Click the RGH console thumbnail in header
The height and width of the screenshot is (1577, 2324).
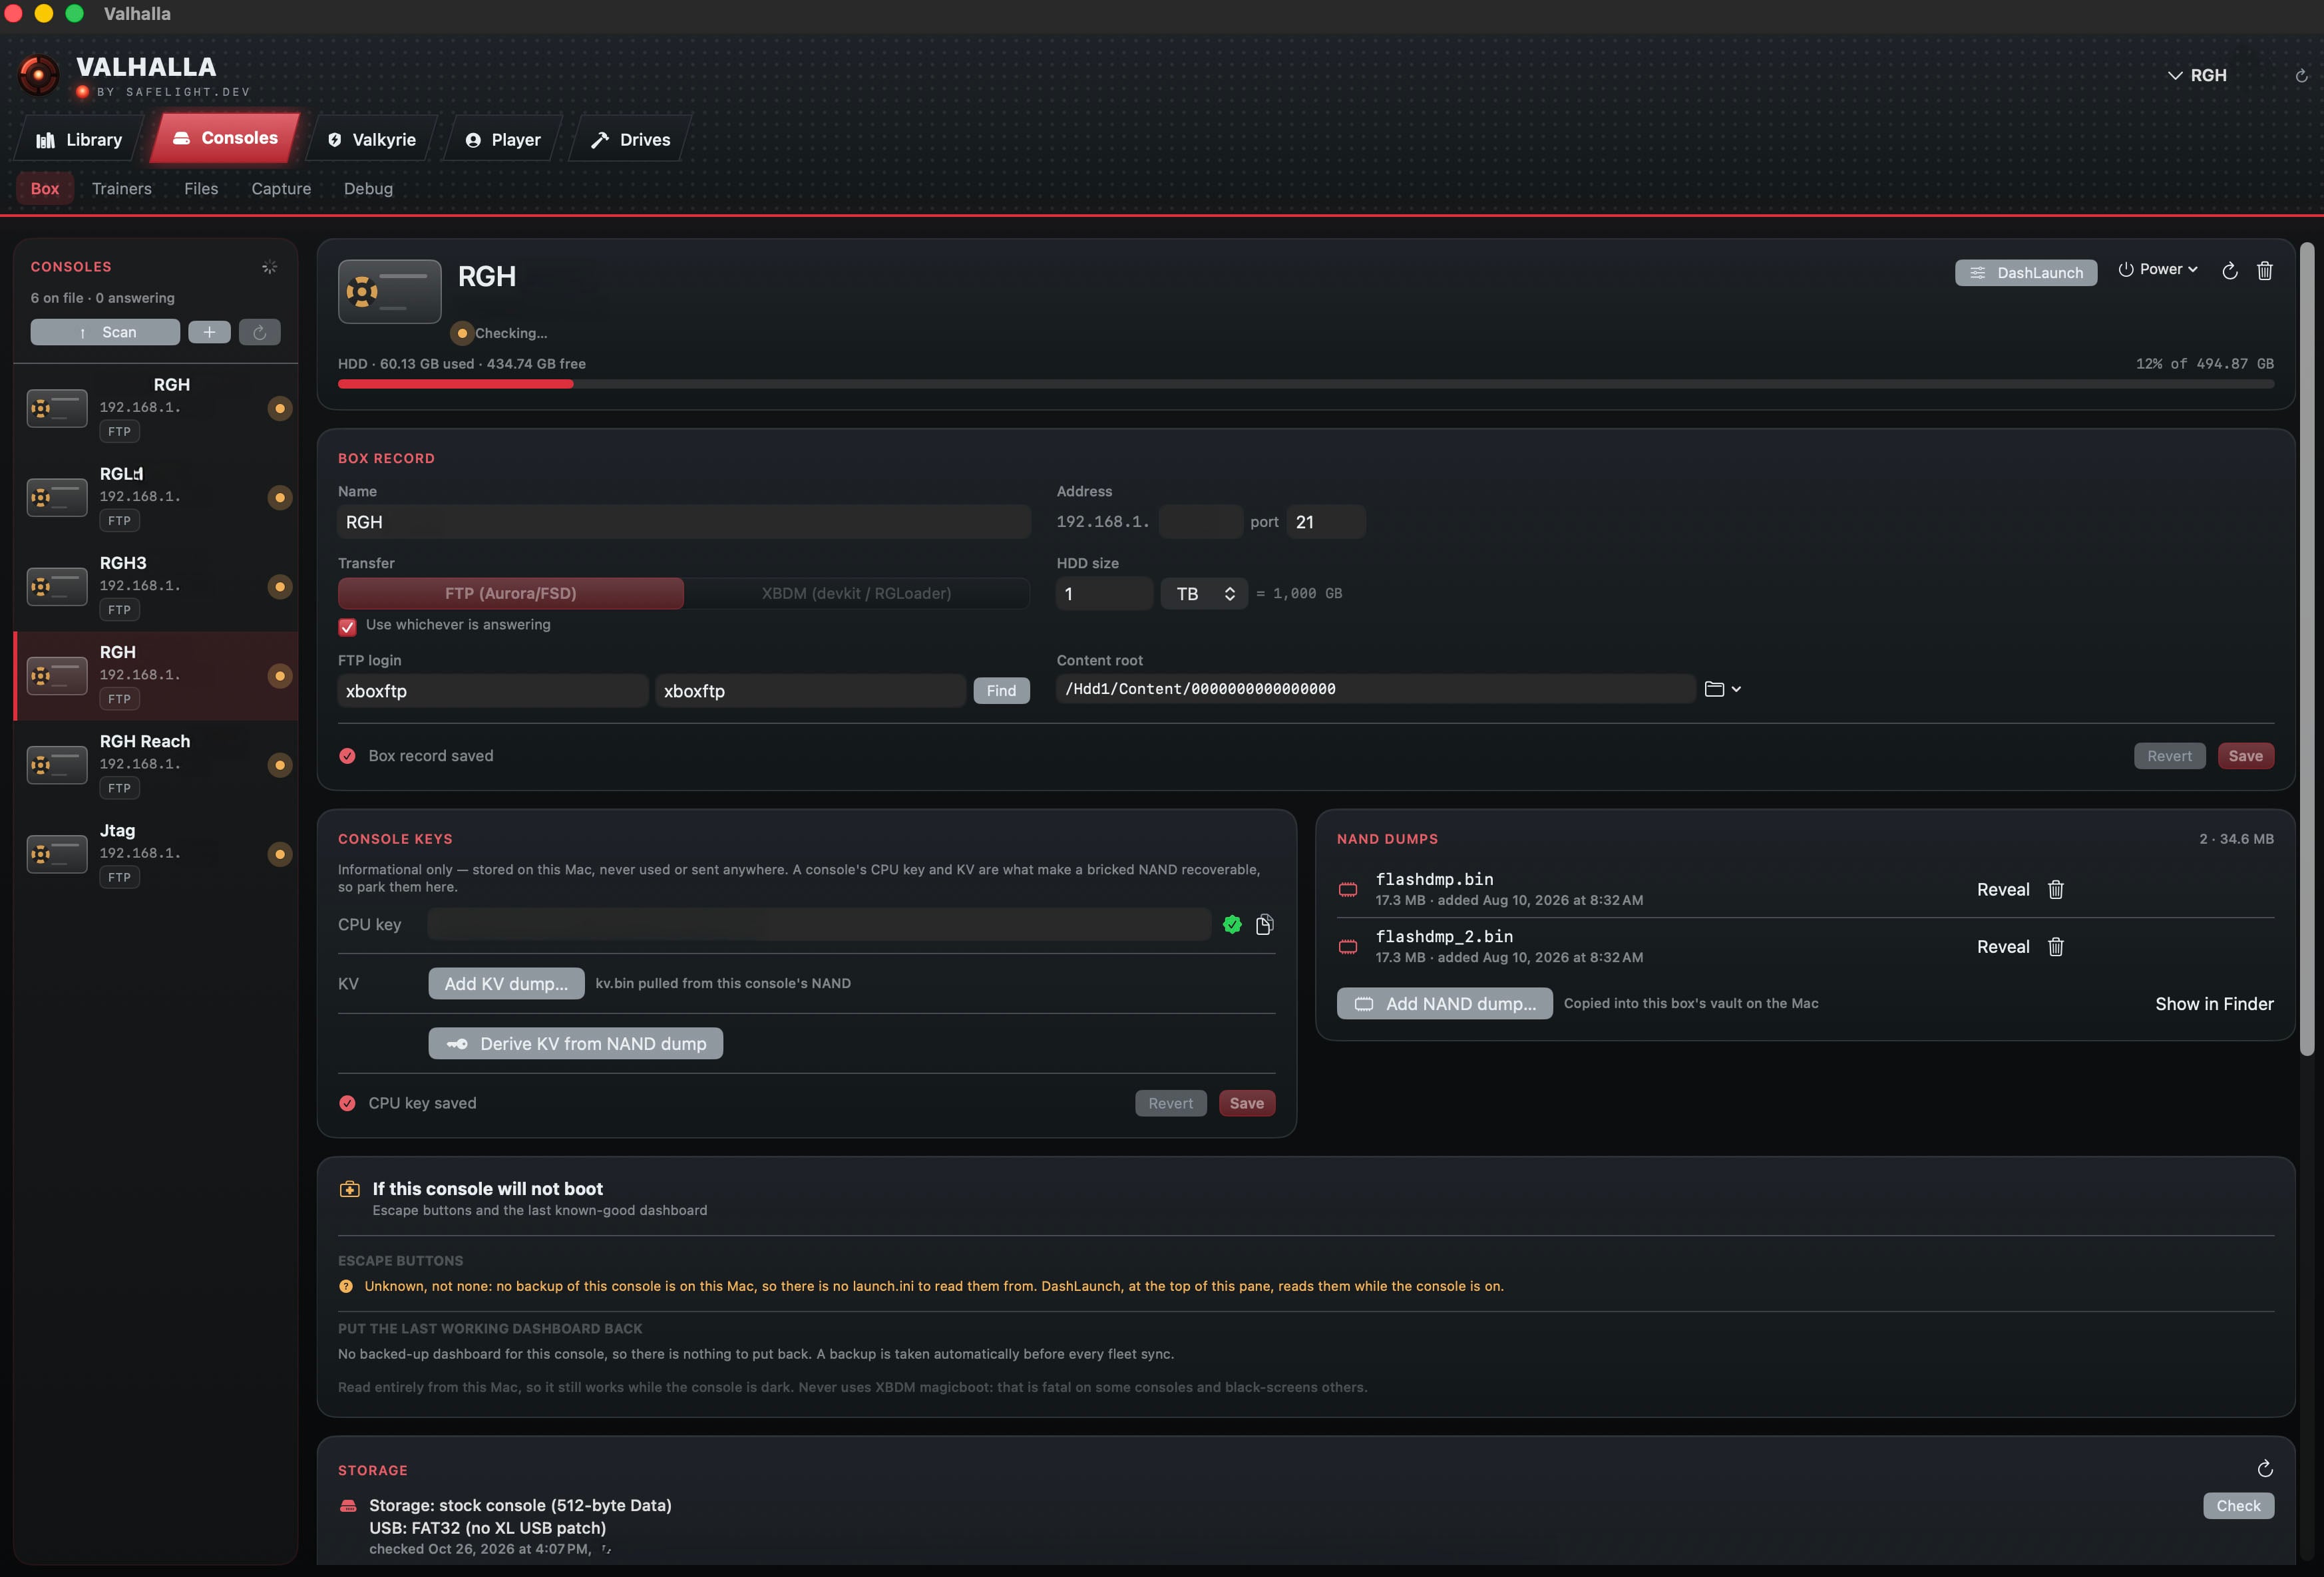click(389, 292)
